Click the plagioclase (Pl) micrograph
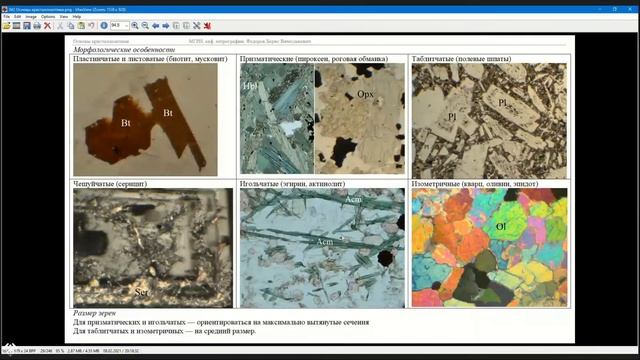Viewport: 640px width, 360px height. [x=489, y=120]
